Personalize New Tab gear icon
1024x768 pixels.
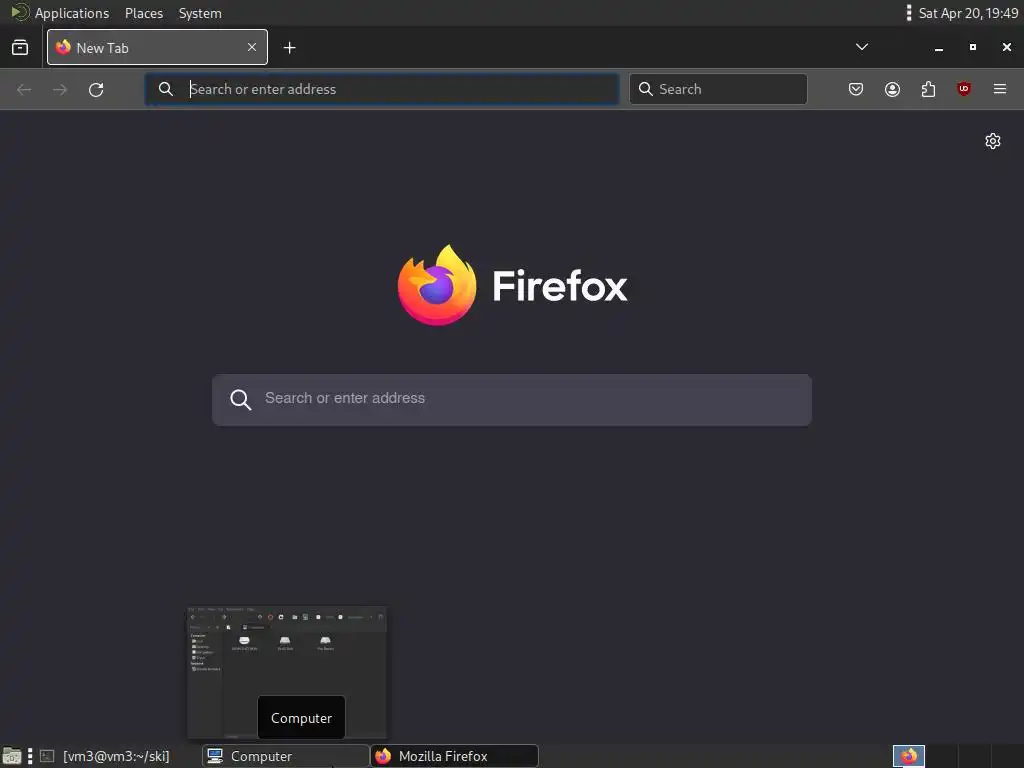pos(993,141)
